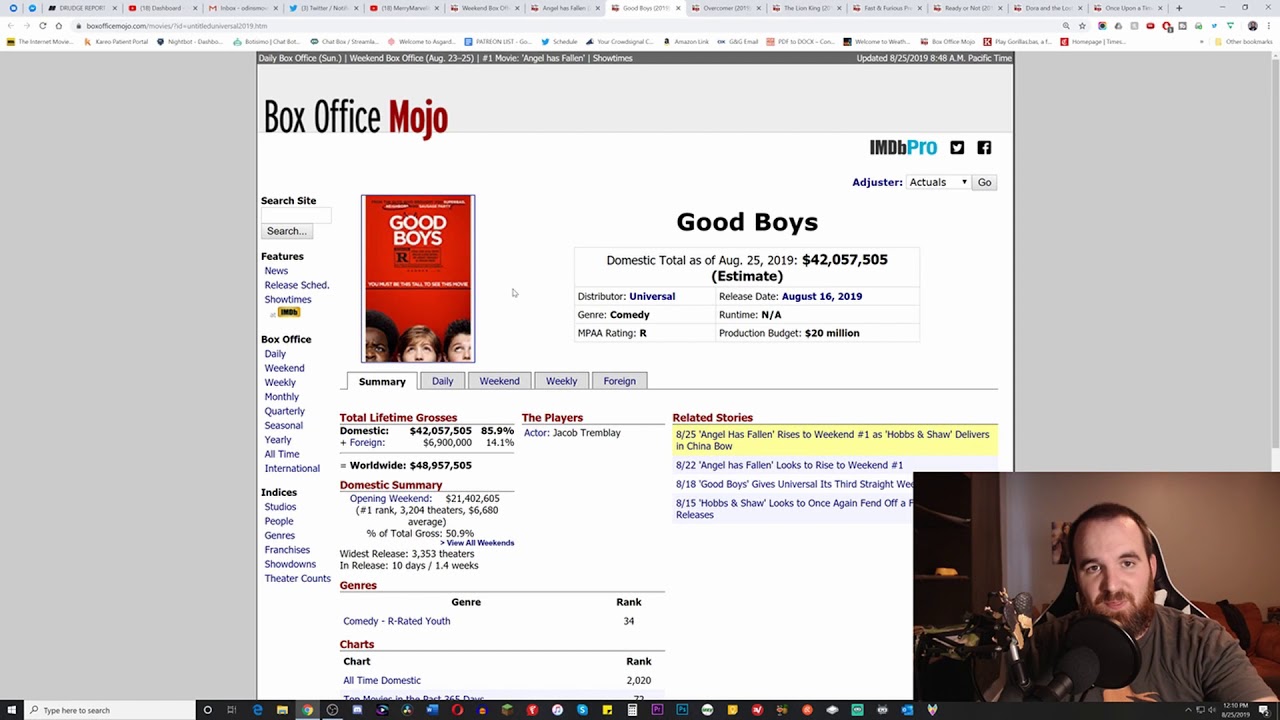
Task: Open a new browser tab with plus
Action: pos(1179,8)
